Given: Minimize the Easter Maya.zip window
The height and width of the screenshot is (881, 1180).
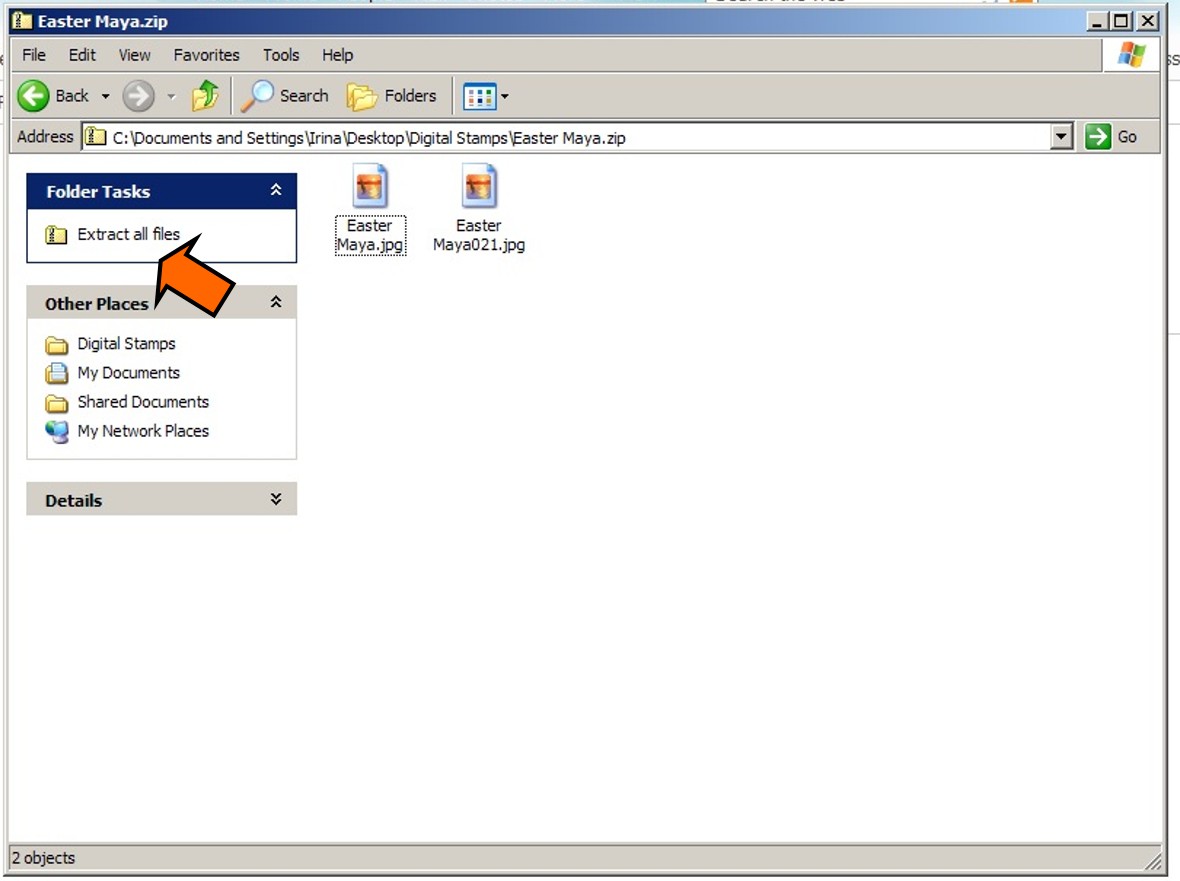Looking at the screenshot, I should [1096, 21].
